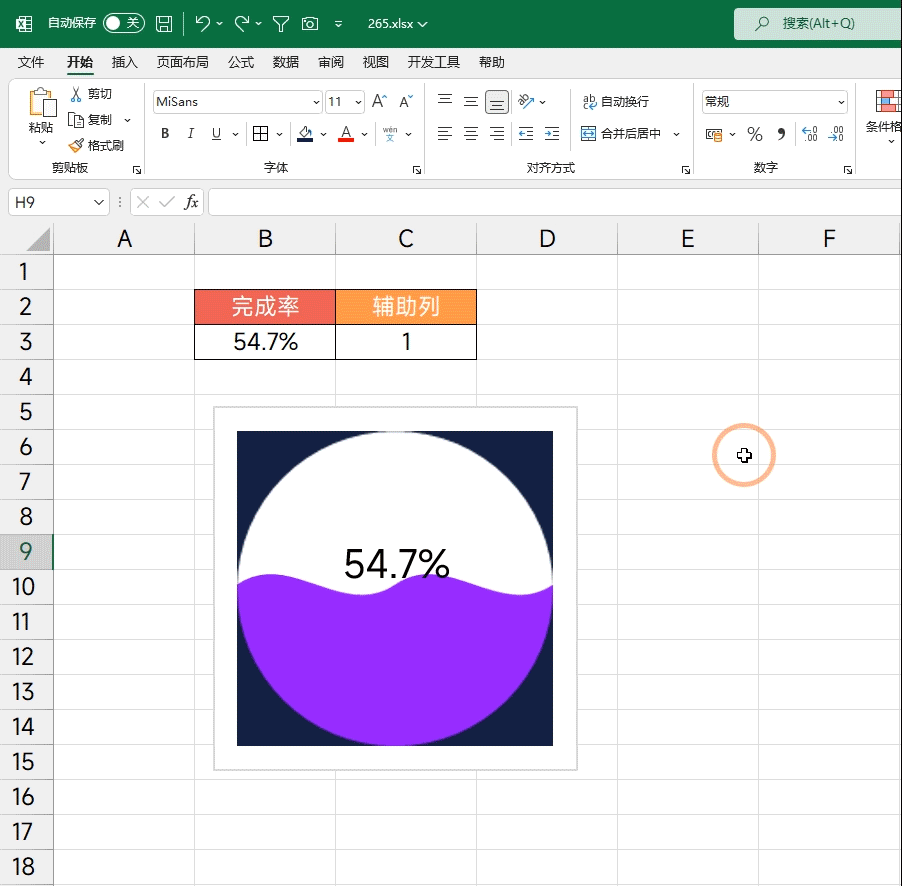Screen dimensions: 902x886
Task: Open Customize Quick Access Toolbar menu
Action: click(x=338, y=24)
